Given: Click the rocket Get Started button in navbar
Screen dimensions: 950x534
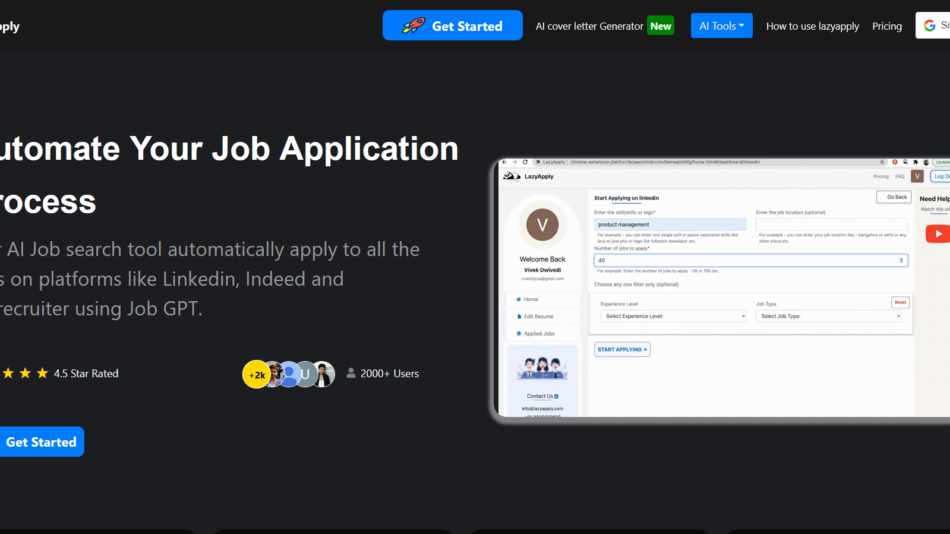Looking at the screenshot, I should (452, 25).
